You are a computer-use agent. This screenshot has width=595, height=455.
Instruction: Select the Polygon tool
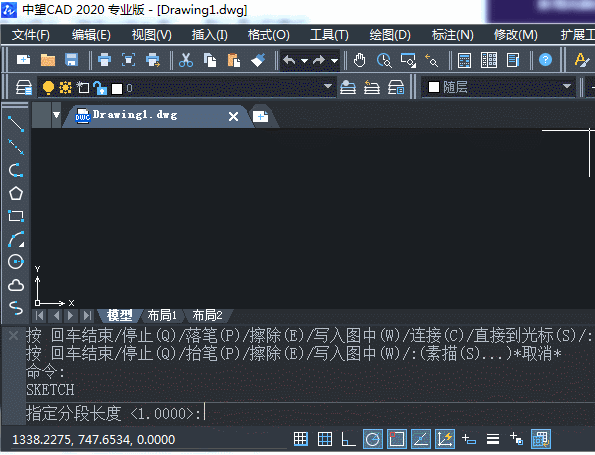tap(16, 193)
